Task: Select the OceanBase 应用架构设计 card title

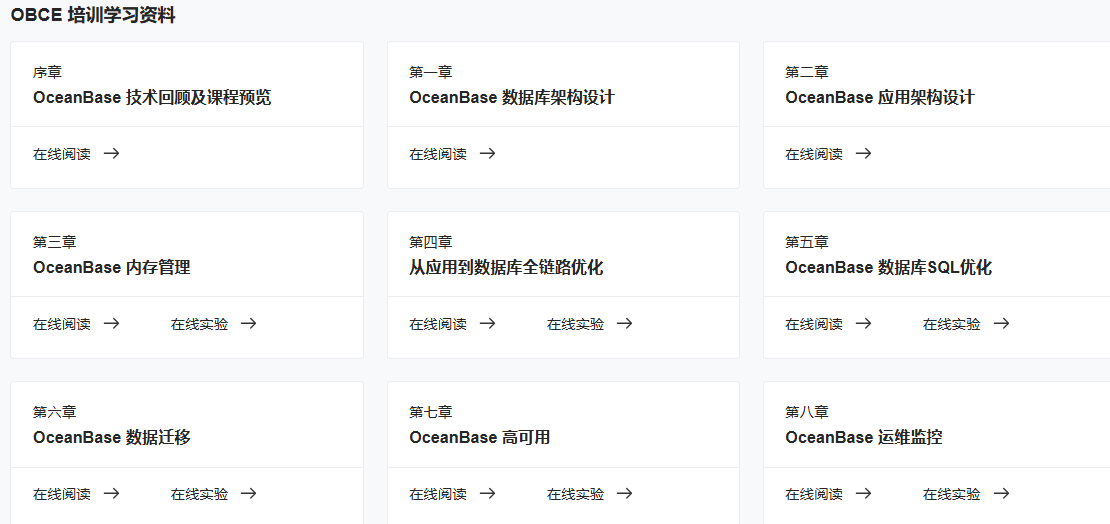Action: pyautogui.click(x=880, y=98)
